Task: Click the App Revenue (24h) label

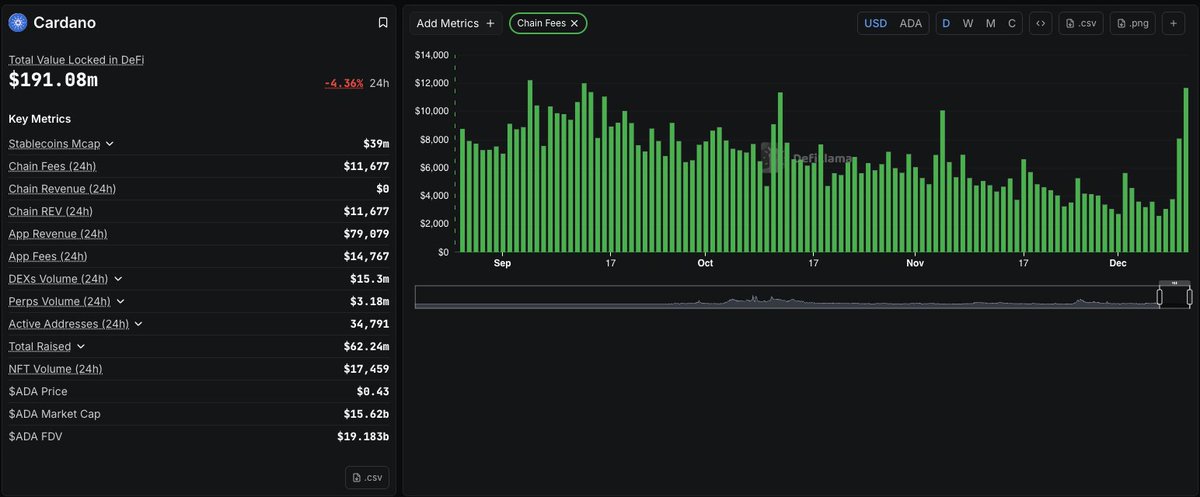Action: pos(58,234)
